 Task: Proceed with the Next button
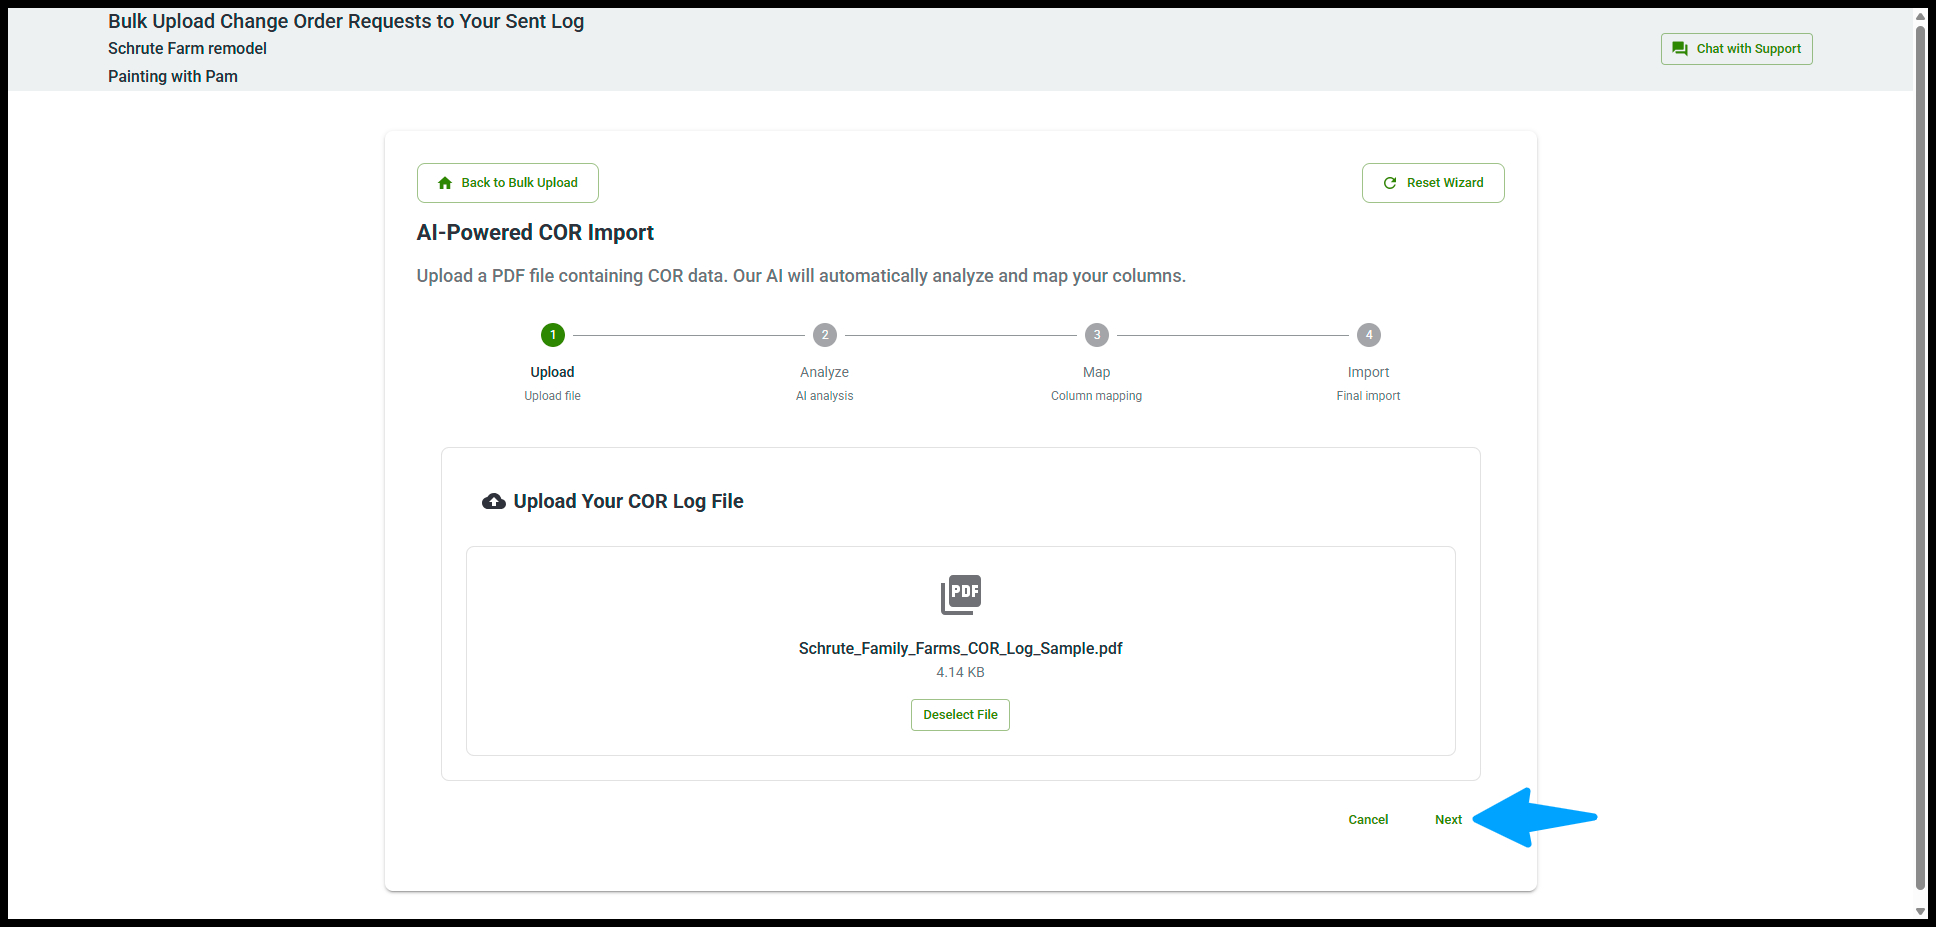[1448, 820]
